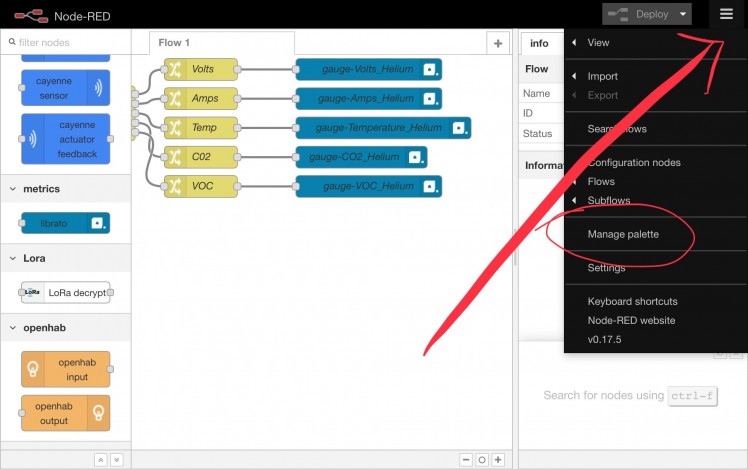Open Manage palette from the menu
Viewport: 748px width, 469px height.
[x=623, y=234]
